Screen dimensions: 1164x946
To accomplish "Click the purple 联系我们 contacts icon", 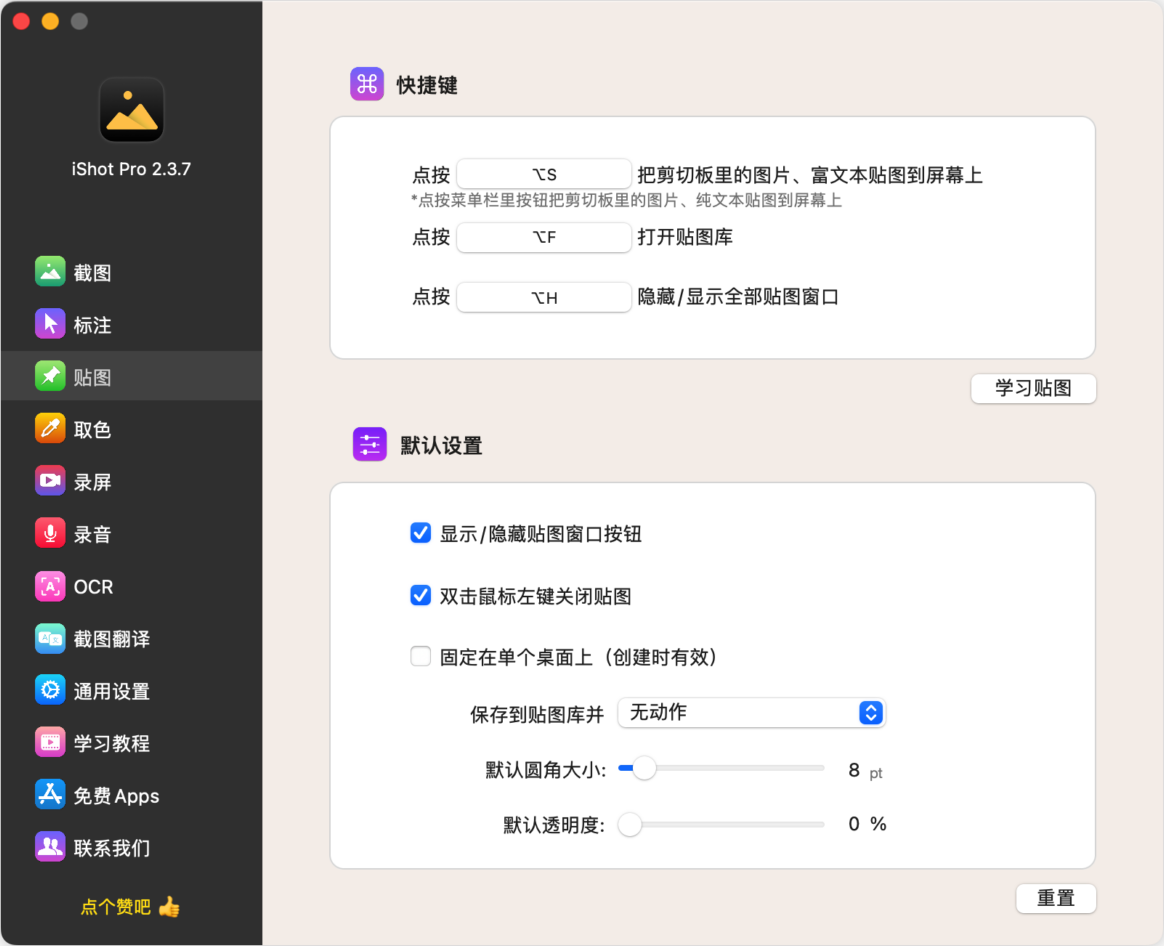I will point(50,847).
